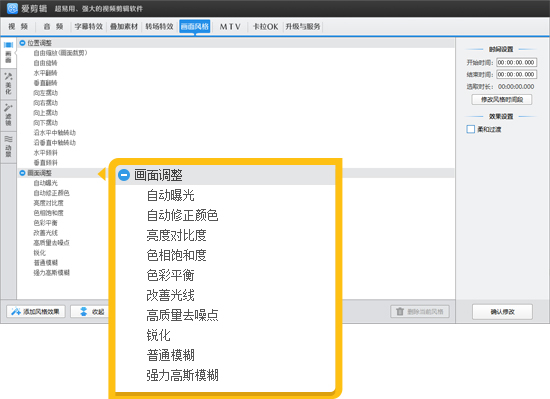Collapse the 画面调整 group in left list
The image size is (550, 399).
[x=22, y=173]
